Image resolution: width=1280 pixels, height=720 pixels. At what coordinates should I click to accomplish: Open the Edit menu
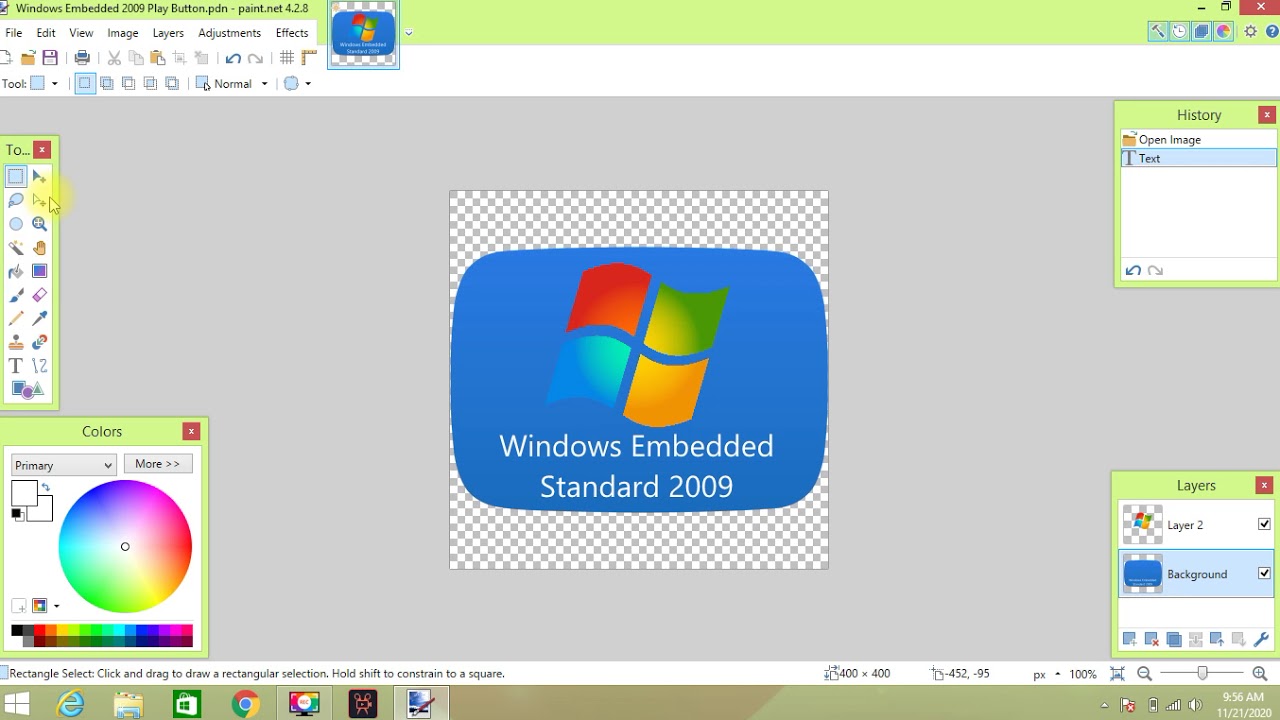pyautogui.click(x=46, y=33)
